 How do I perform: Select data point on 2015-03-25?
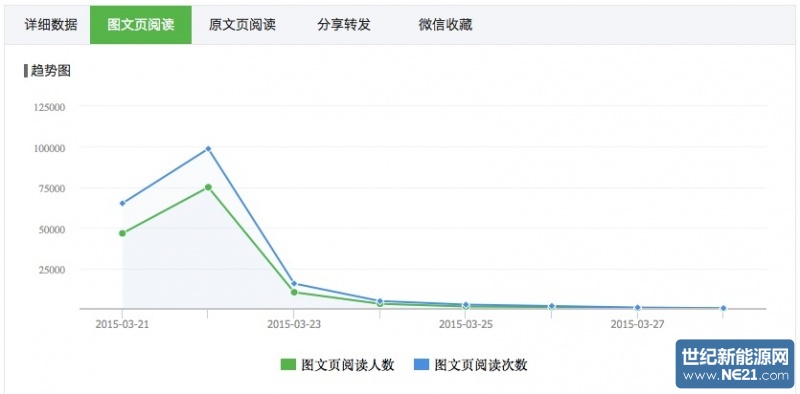(466, 305)
